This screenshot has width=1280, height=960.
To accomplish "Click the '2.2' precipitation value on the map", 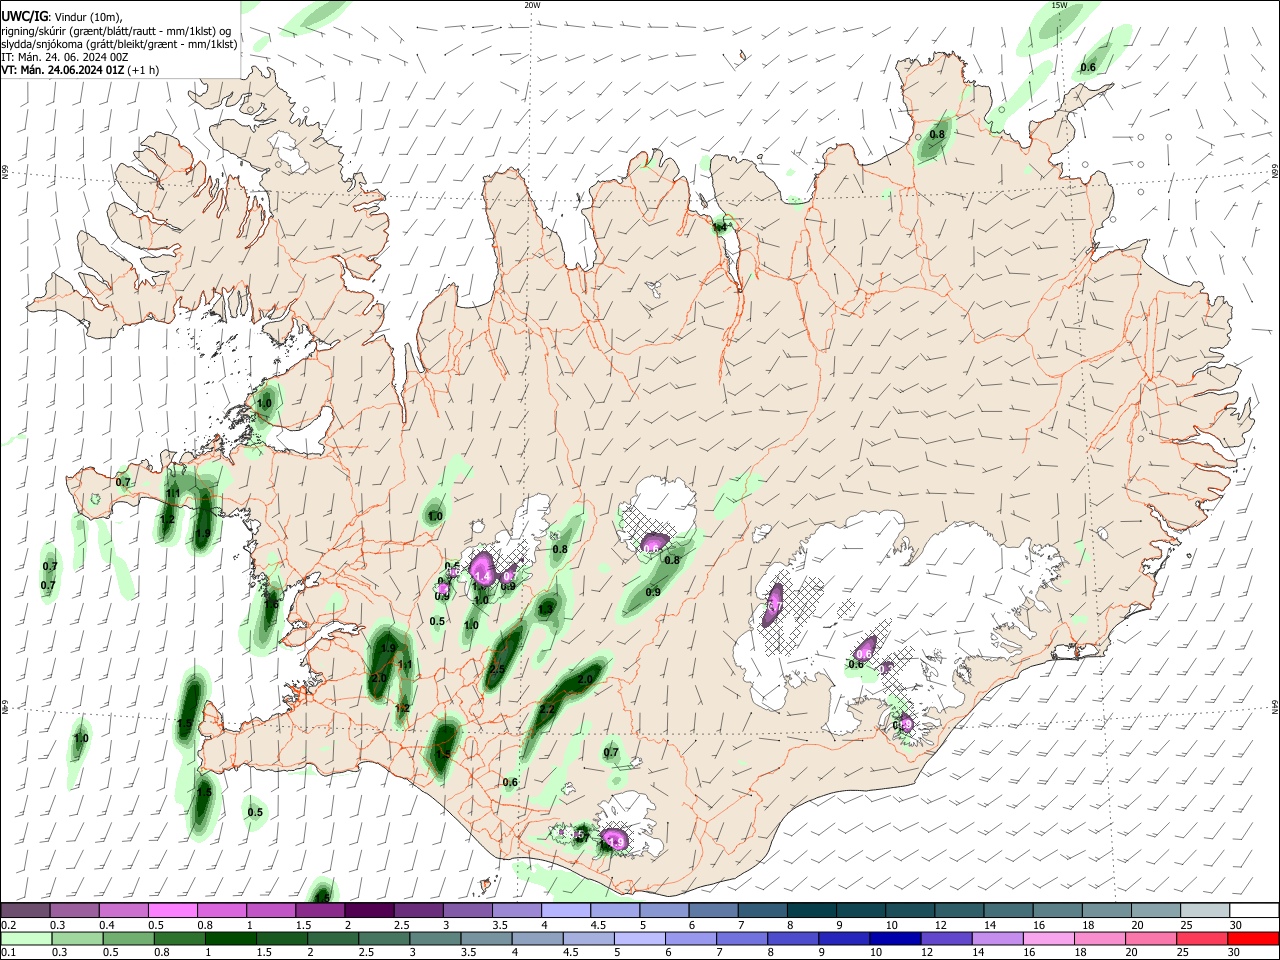I will pos(547,710).
